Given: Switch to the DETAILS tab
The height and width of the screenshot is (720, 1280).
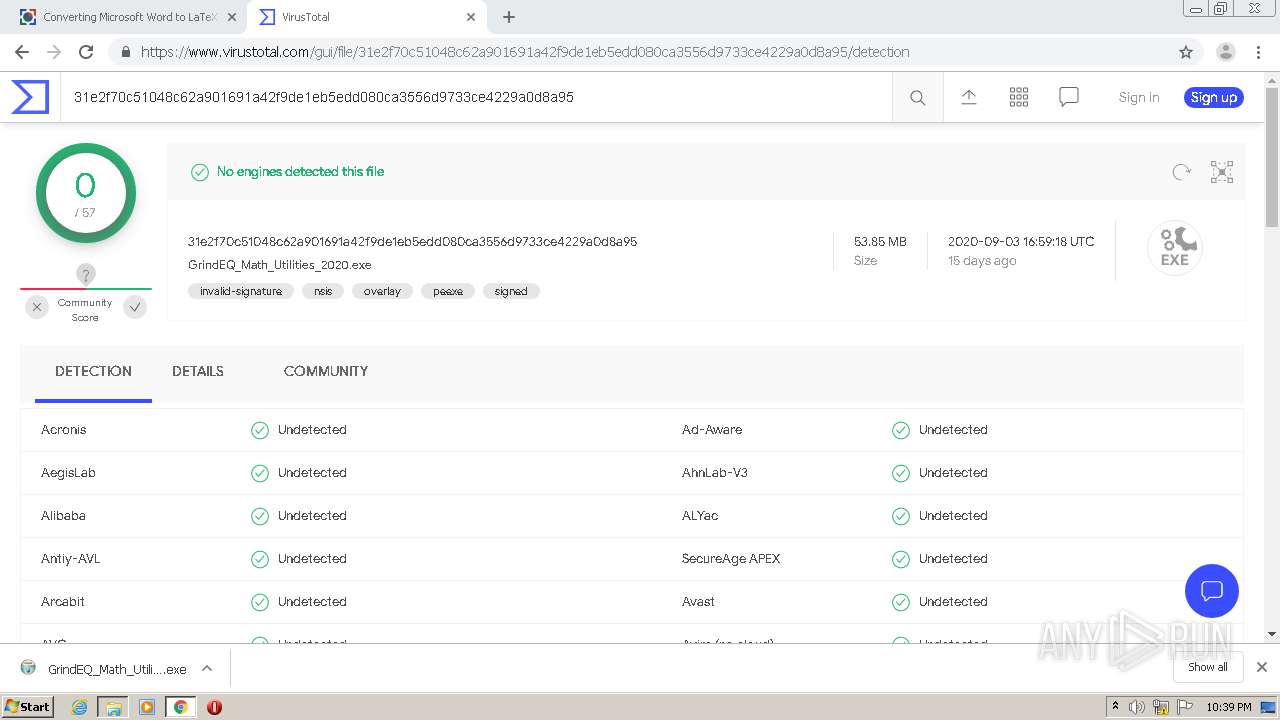Looking at the screenshot, I should 198,371.
